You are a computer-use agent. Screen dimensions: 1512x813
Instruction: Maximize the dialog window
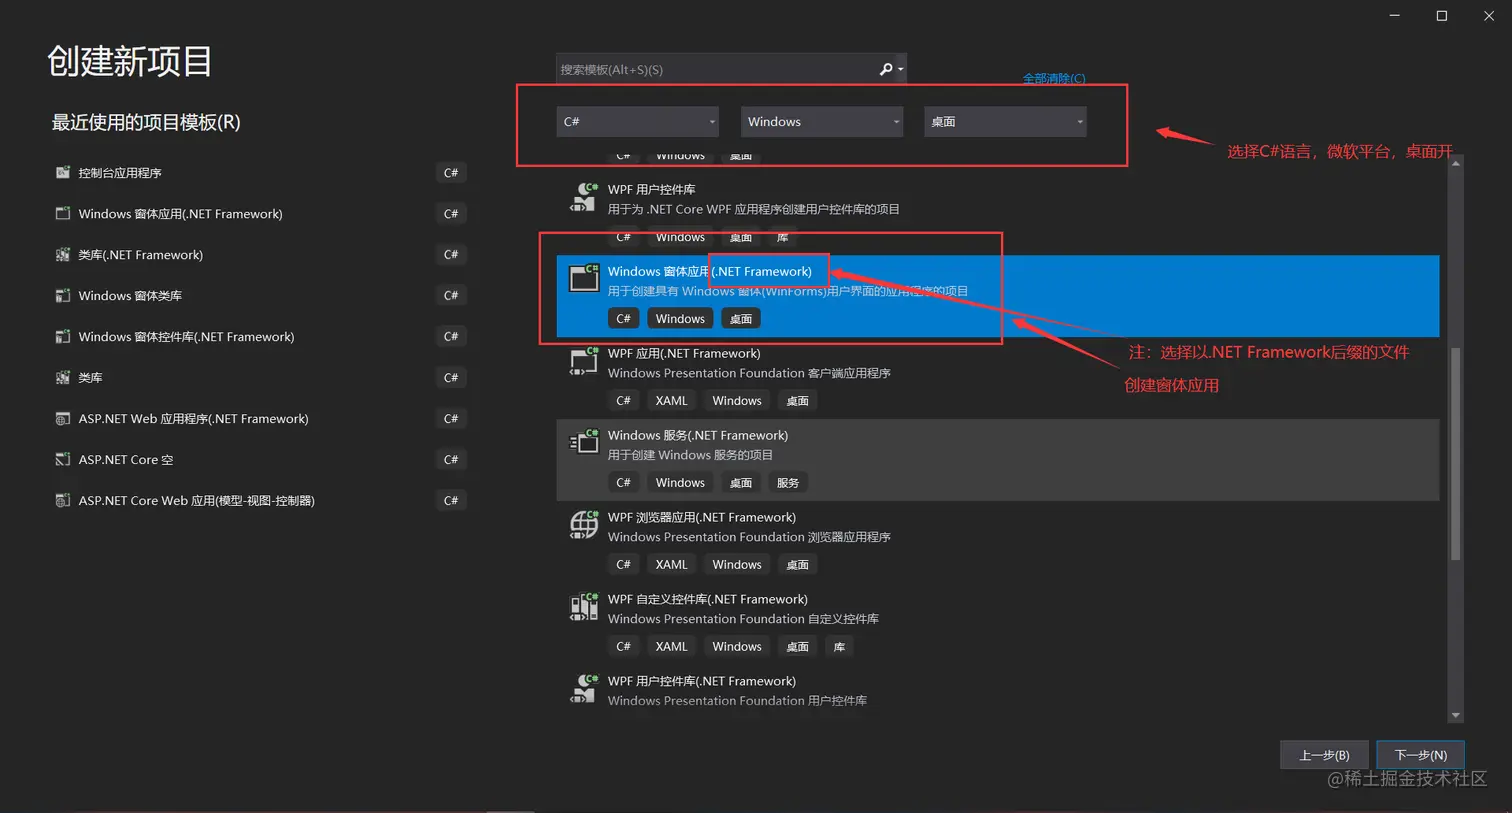tap(1441, 15)
